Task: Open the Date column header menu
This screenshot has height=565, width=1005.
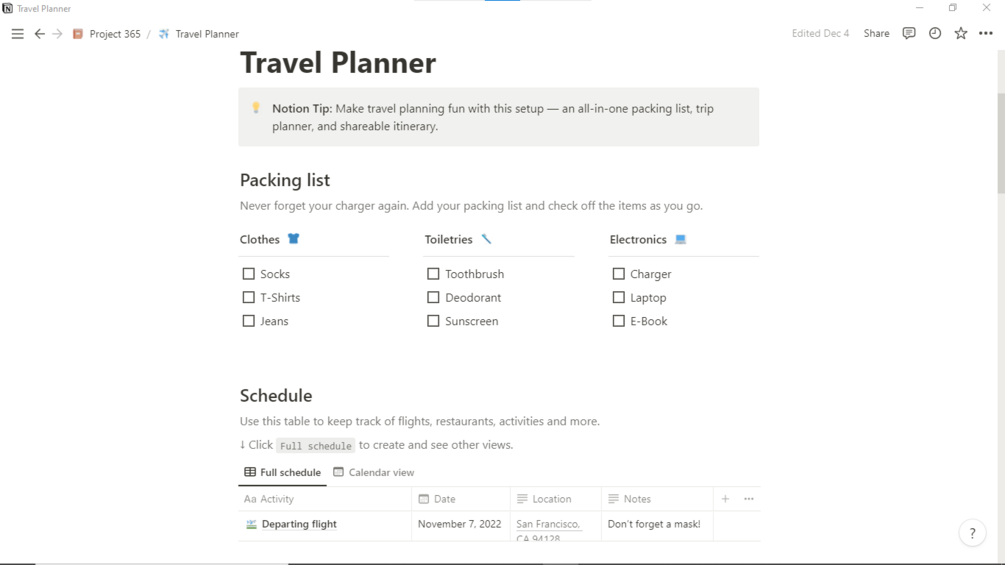Action: (445, 499)
